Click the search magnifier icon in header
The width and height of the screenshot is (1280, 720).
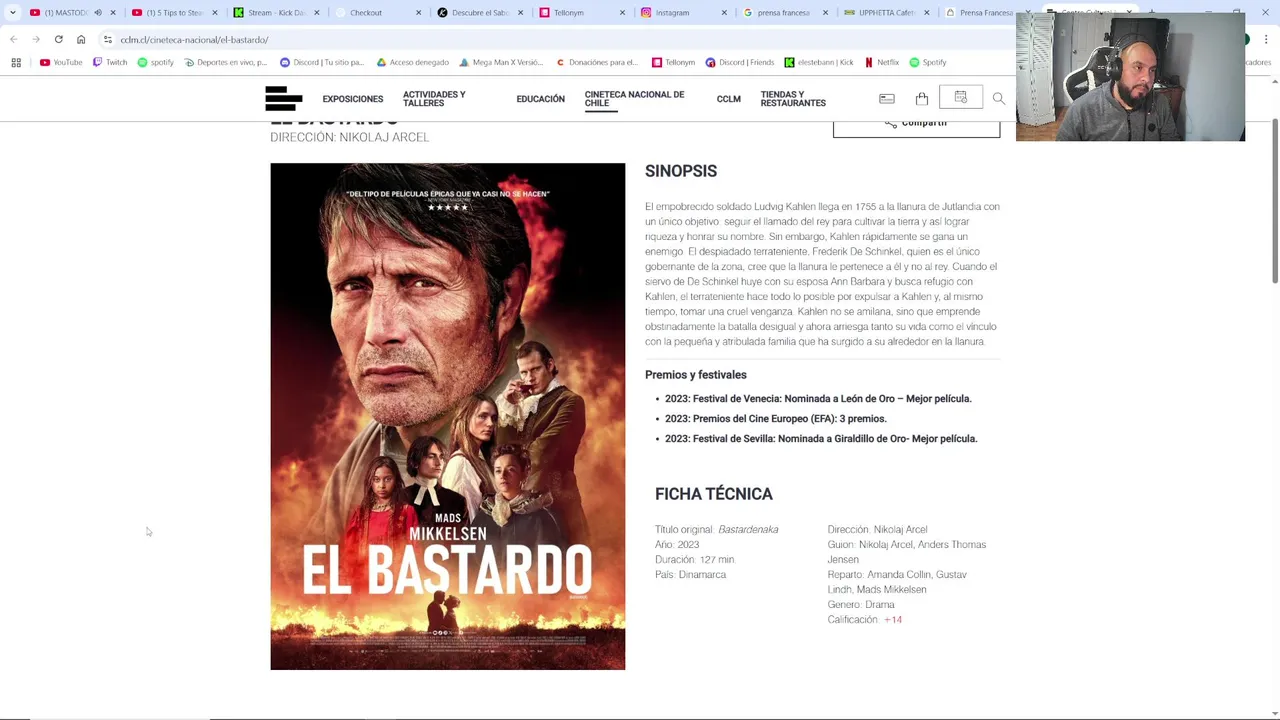(x=998, y=99)
